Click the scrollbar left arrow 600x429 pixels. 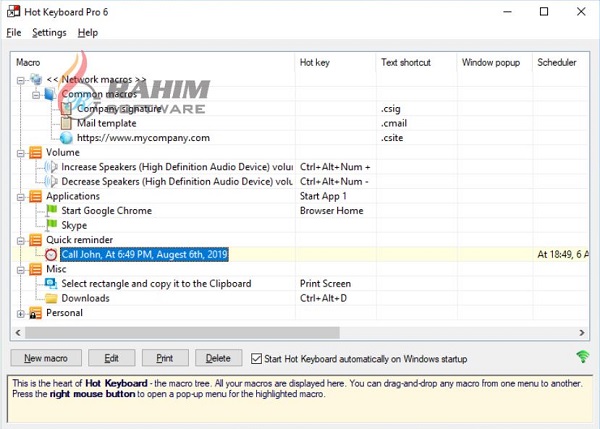tap(18, 333)
